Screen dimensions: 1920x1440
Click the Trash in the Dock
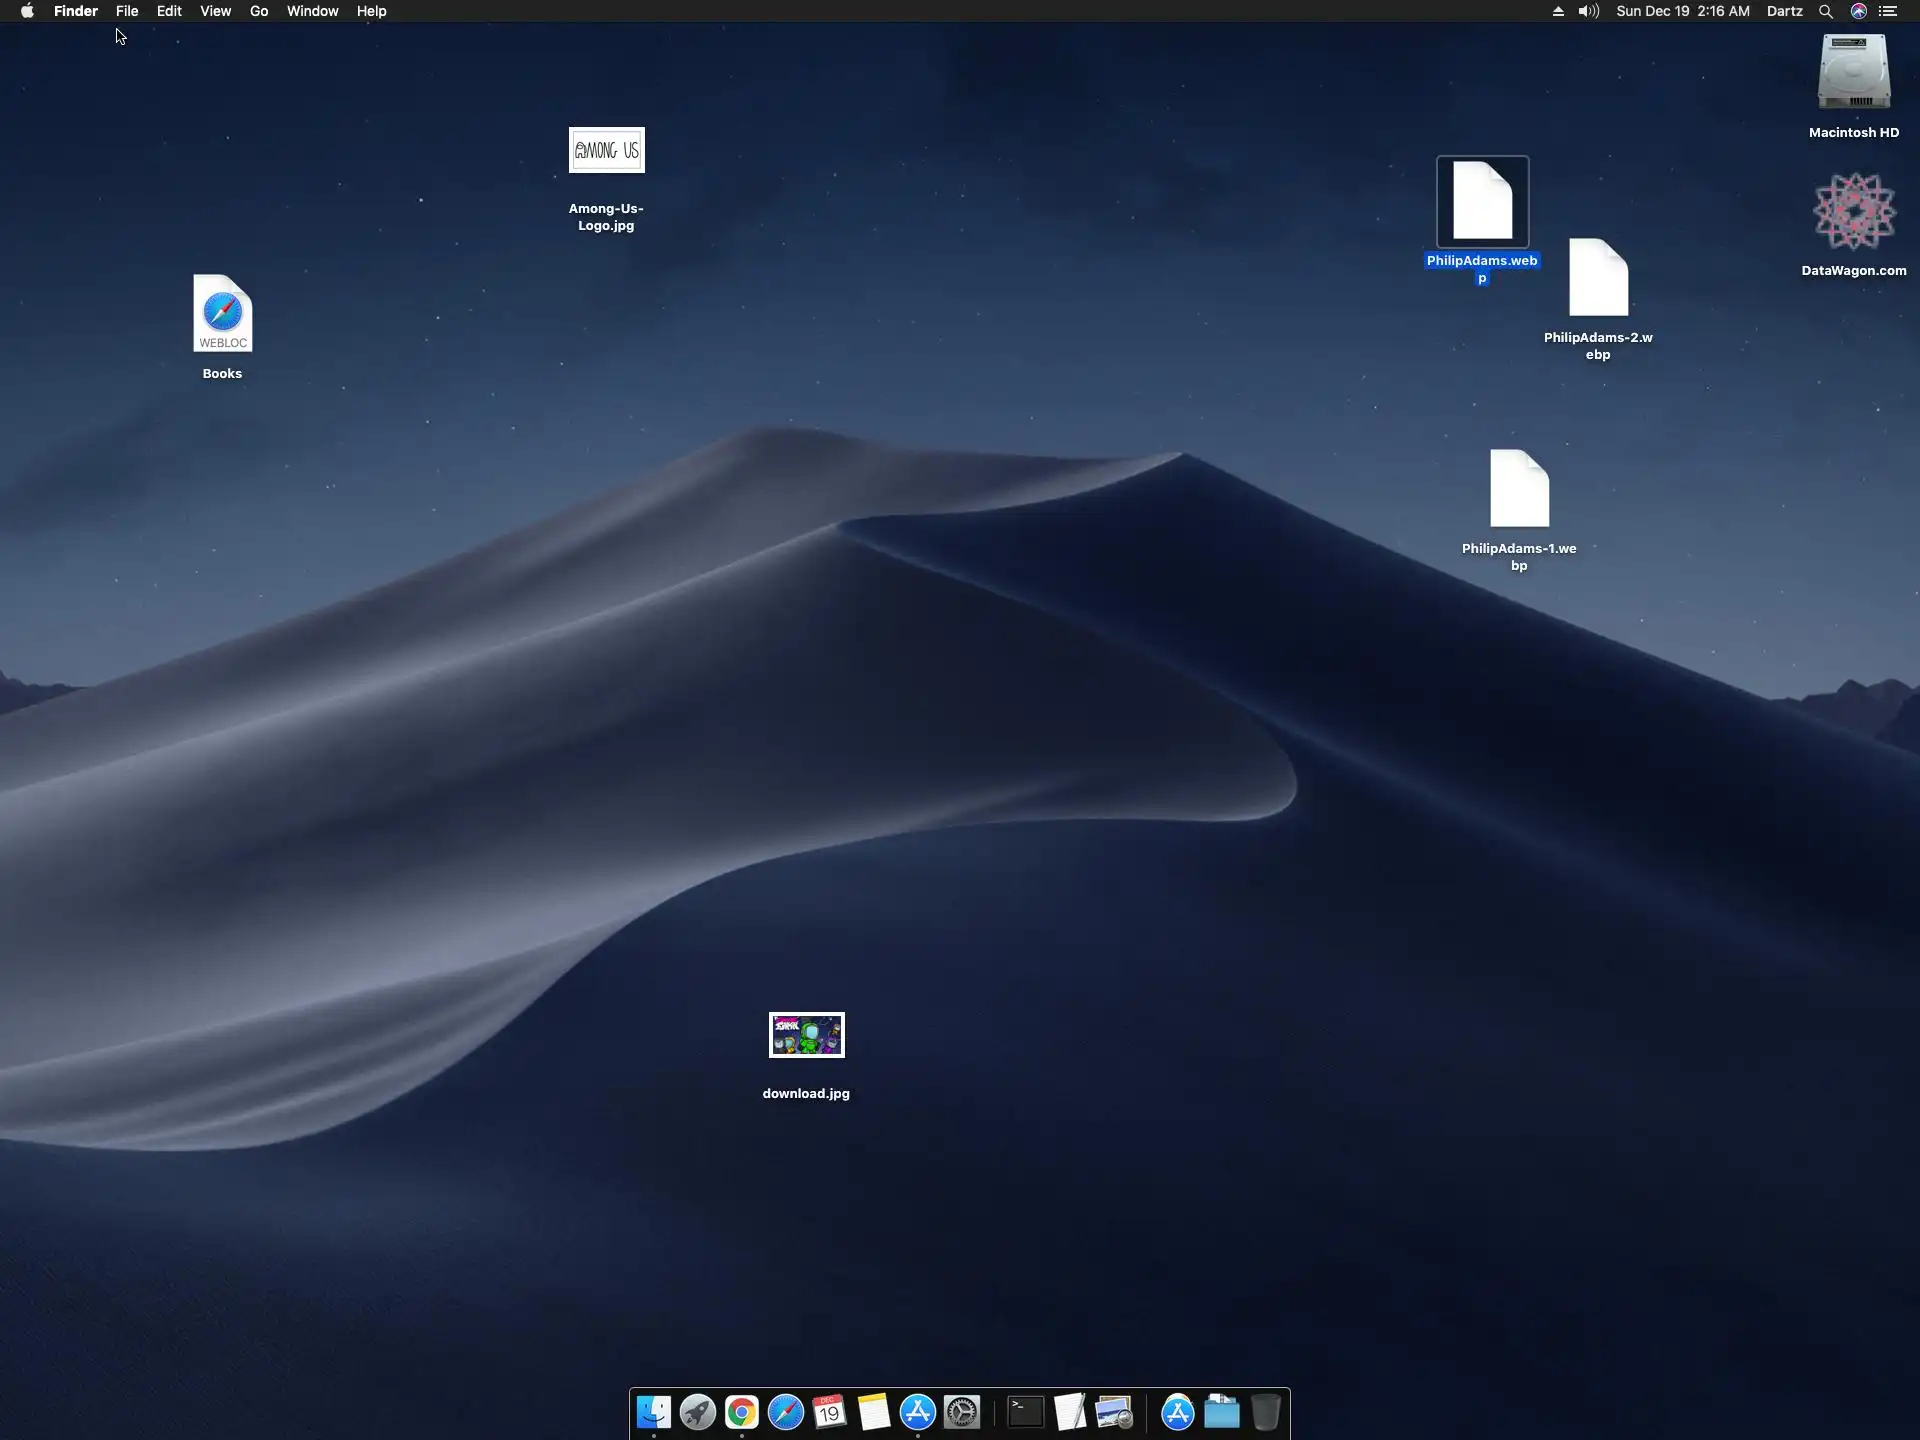point(1265,1412)
